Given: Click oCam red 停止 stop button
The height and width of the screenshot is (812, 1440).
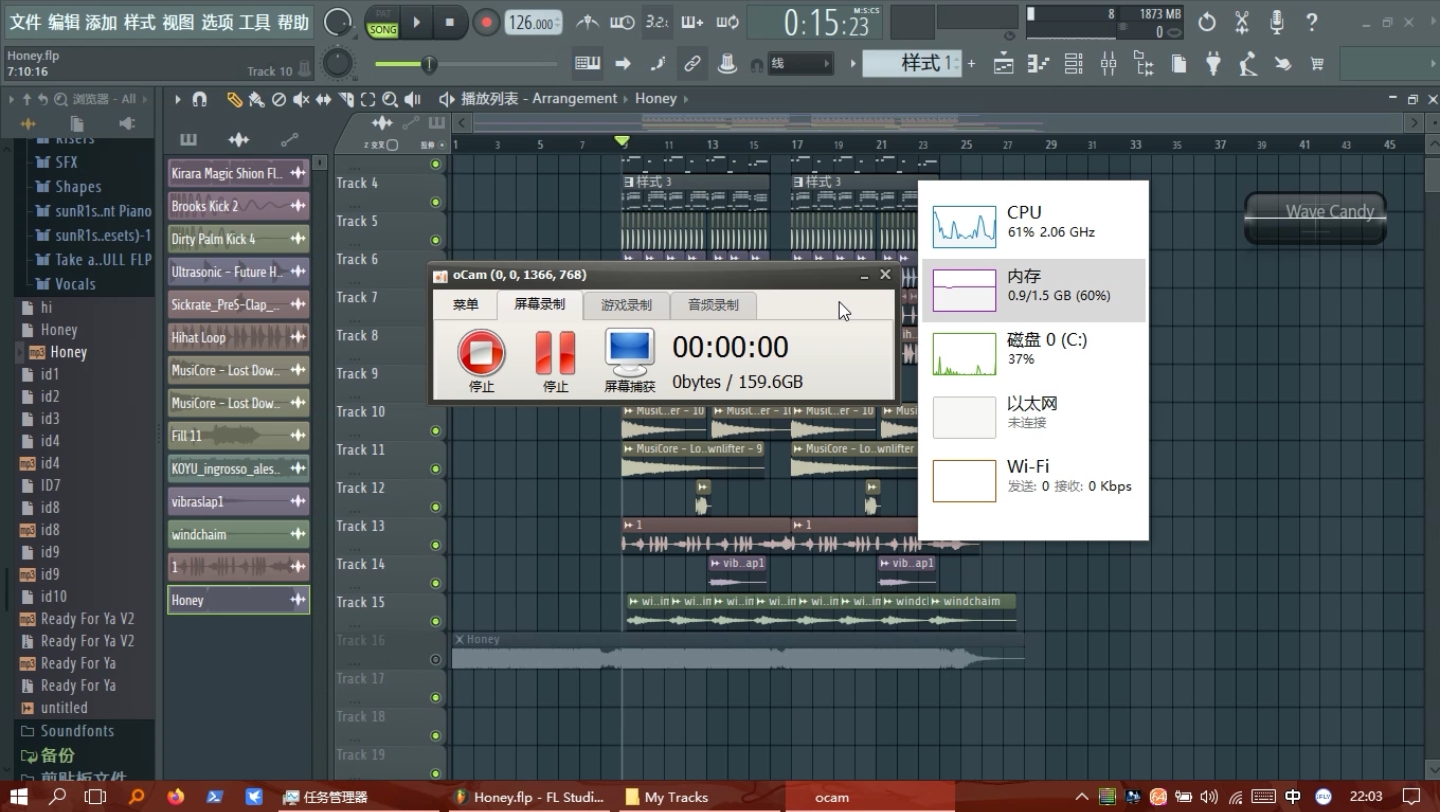Looking at the screenshot, I should click(x=482, y=361).
